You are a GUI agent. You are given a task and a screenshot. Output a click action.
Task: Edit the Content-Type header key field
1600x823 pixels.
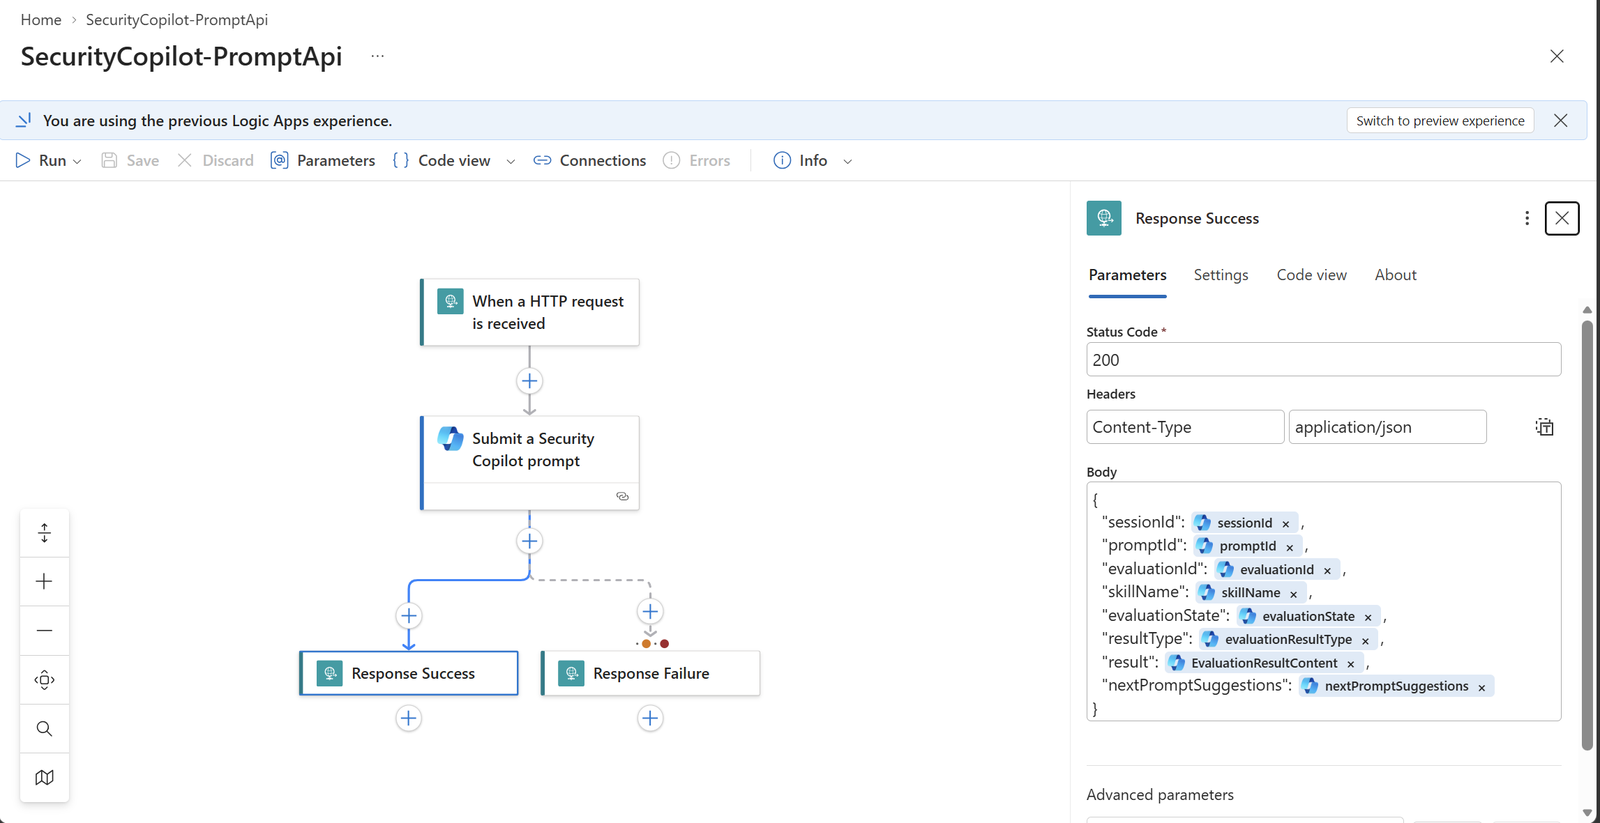pos(1185,427)
